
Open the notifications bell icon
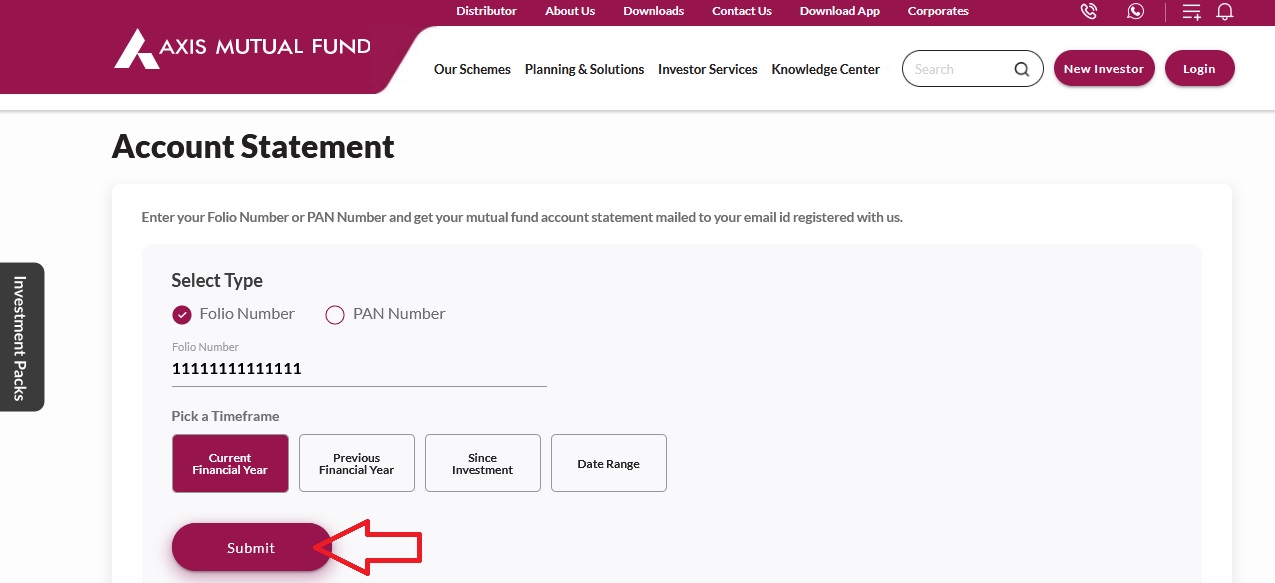point(1225,11)
